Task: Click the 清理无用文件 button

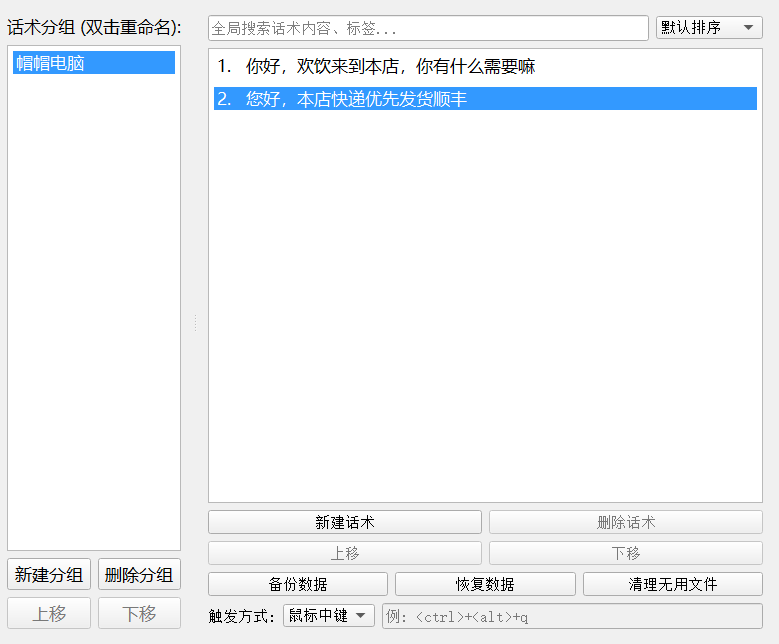Action: coord(672,584)
